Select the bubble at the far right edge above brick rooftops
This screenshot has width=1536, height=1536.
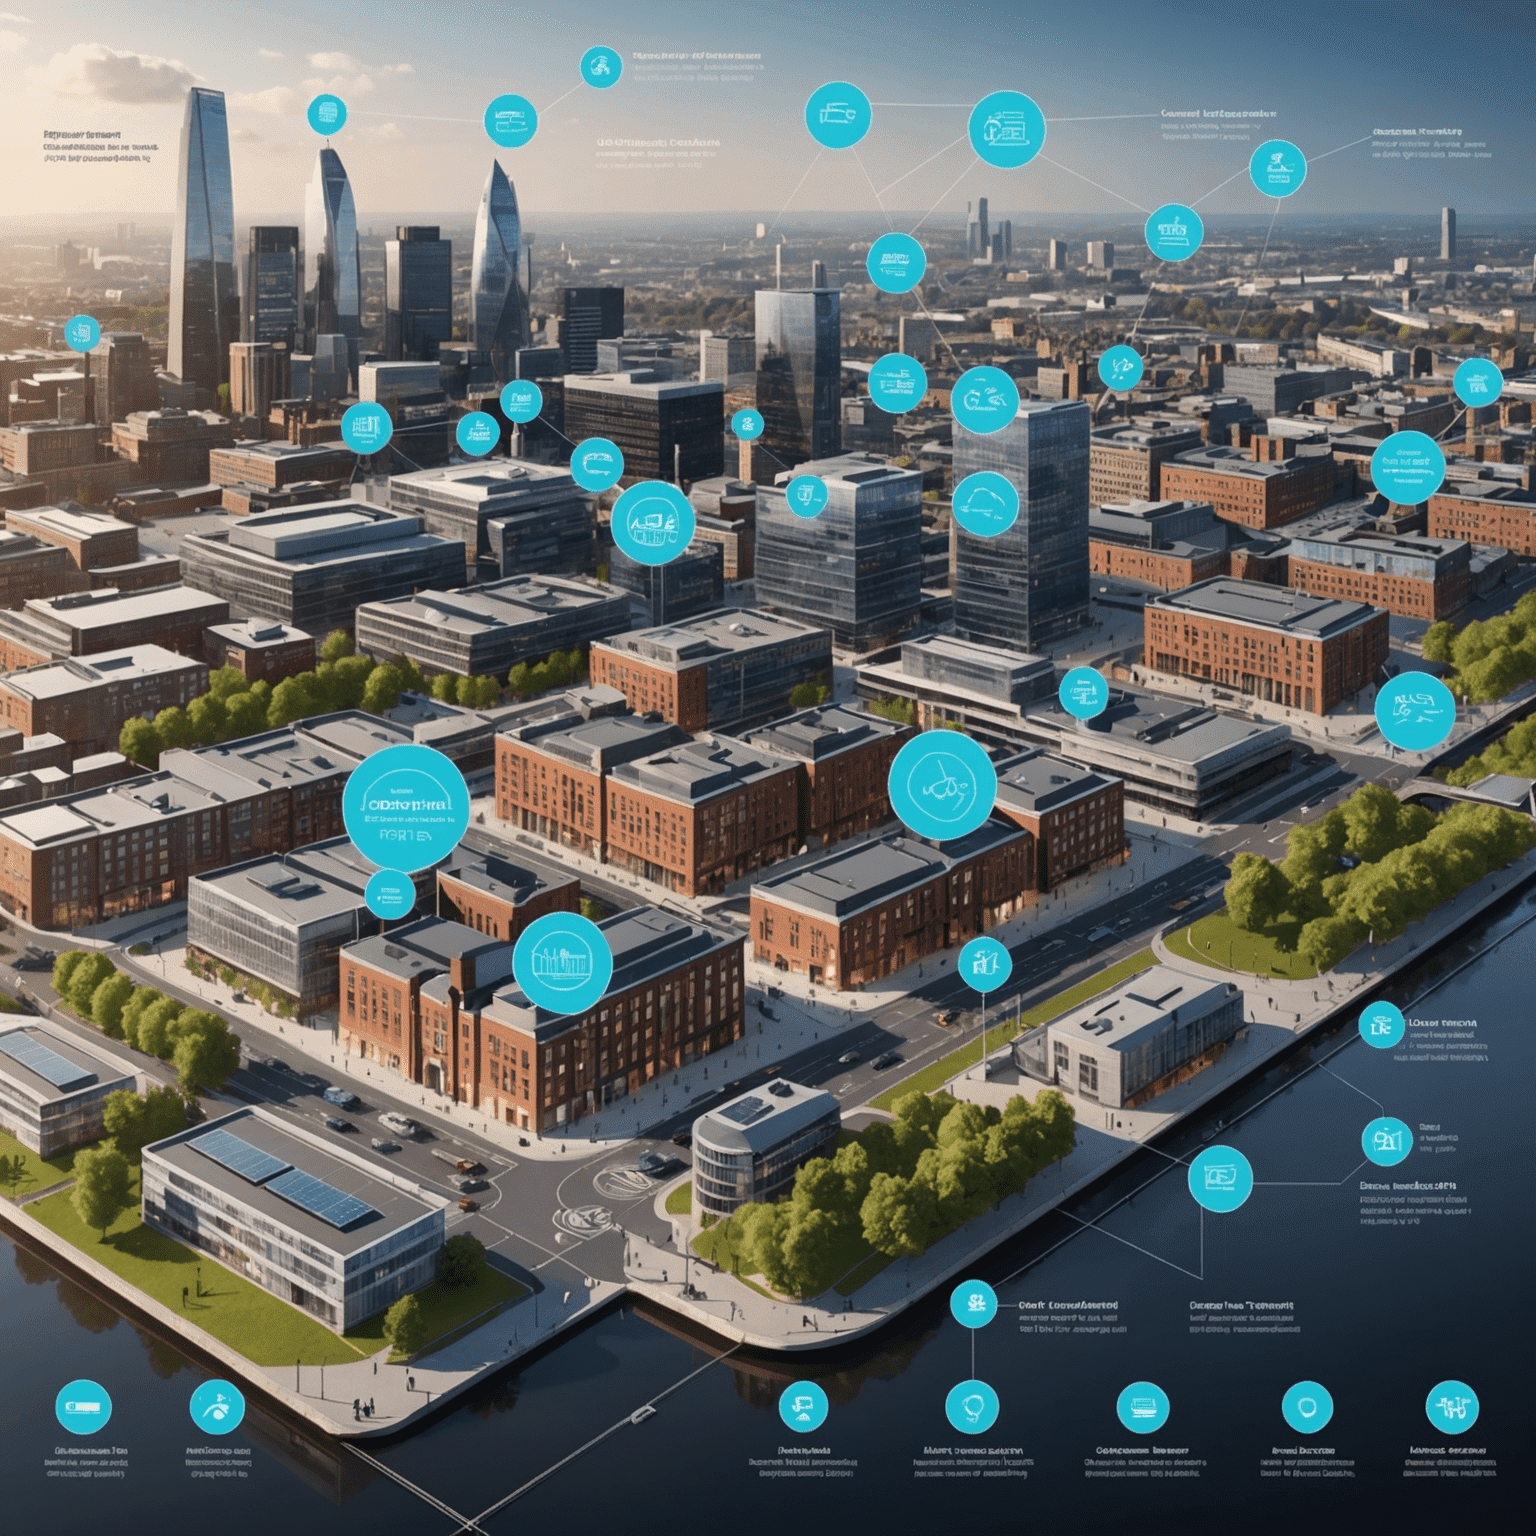click(1477, 383)
